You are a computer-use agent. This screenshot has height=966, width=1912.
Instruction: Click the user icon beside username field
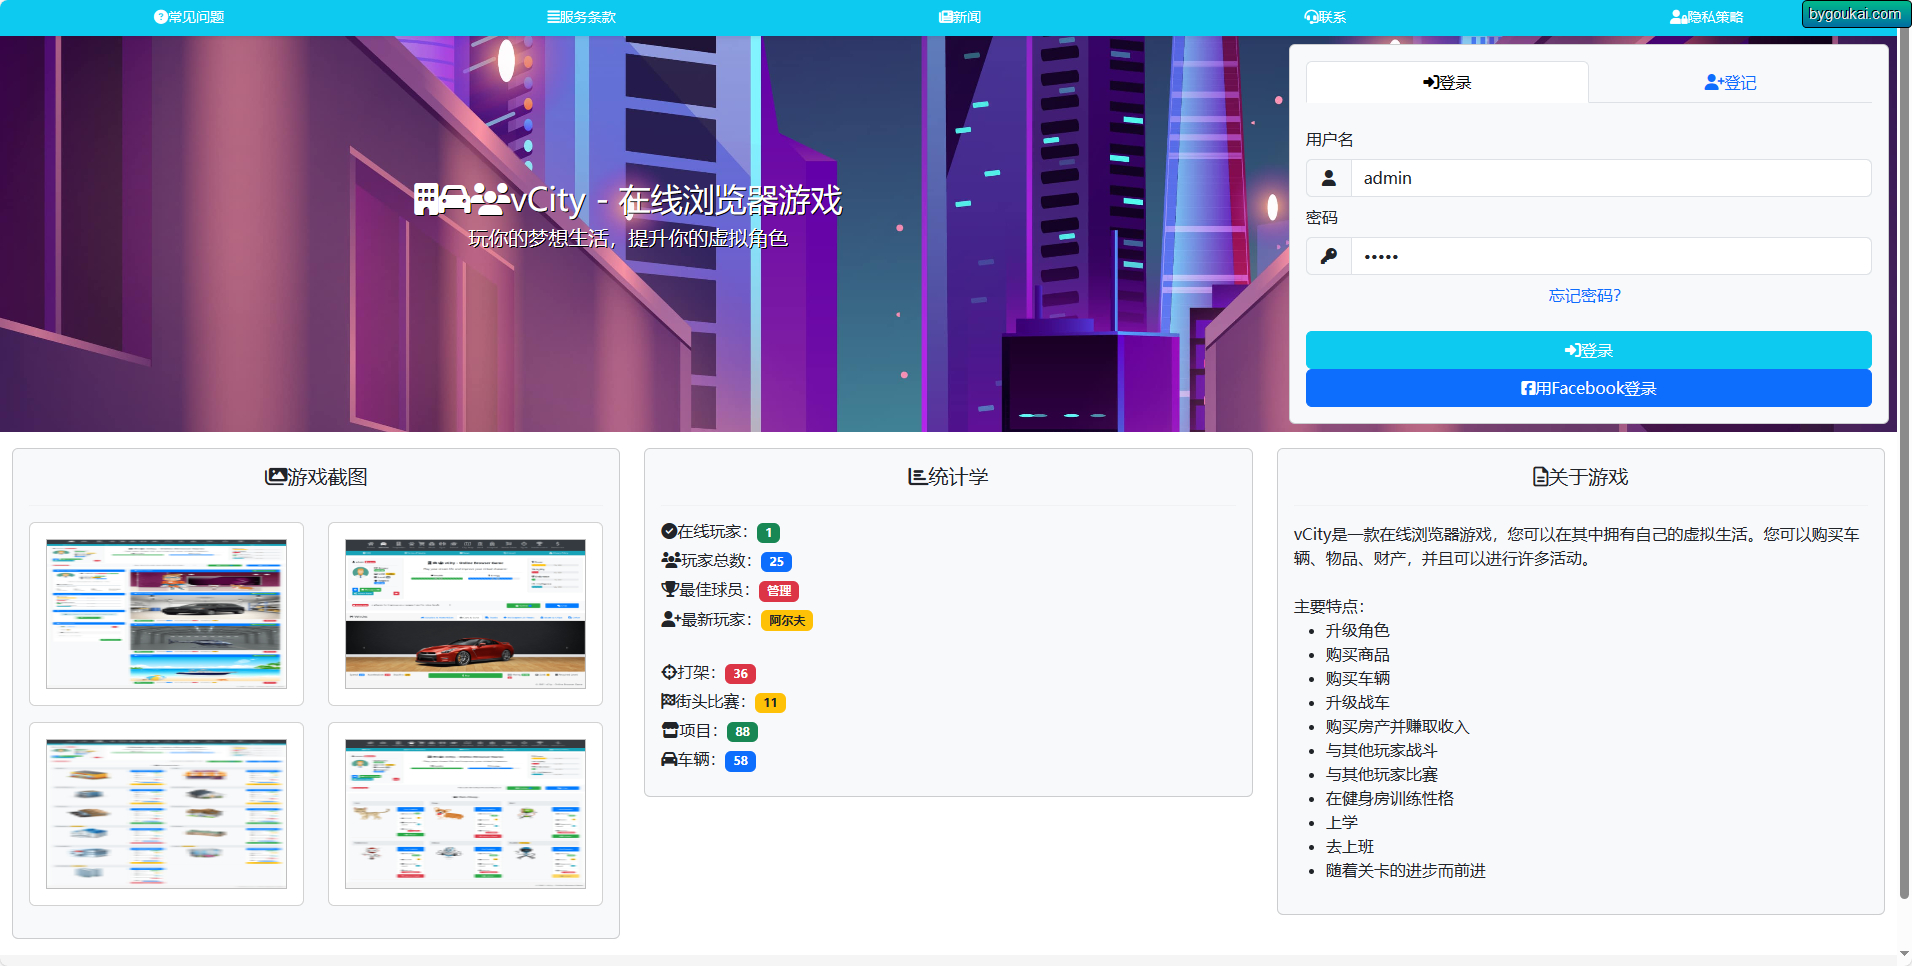click(x=1328, y=178)
